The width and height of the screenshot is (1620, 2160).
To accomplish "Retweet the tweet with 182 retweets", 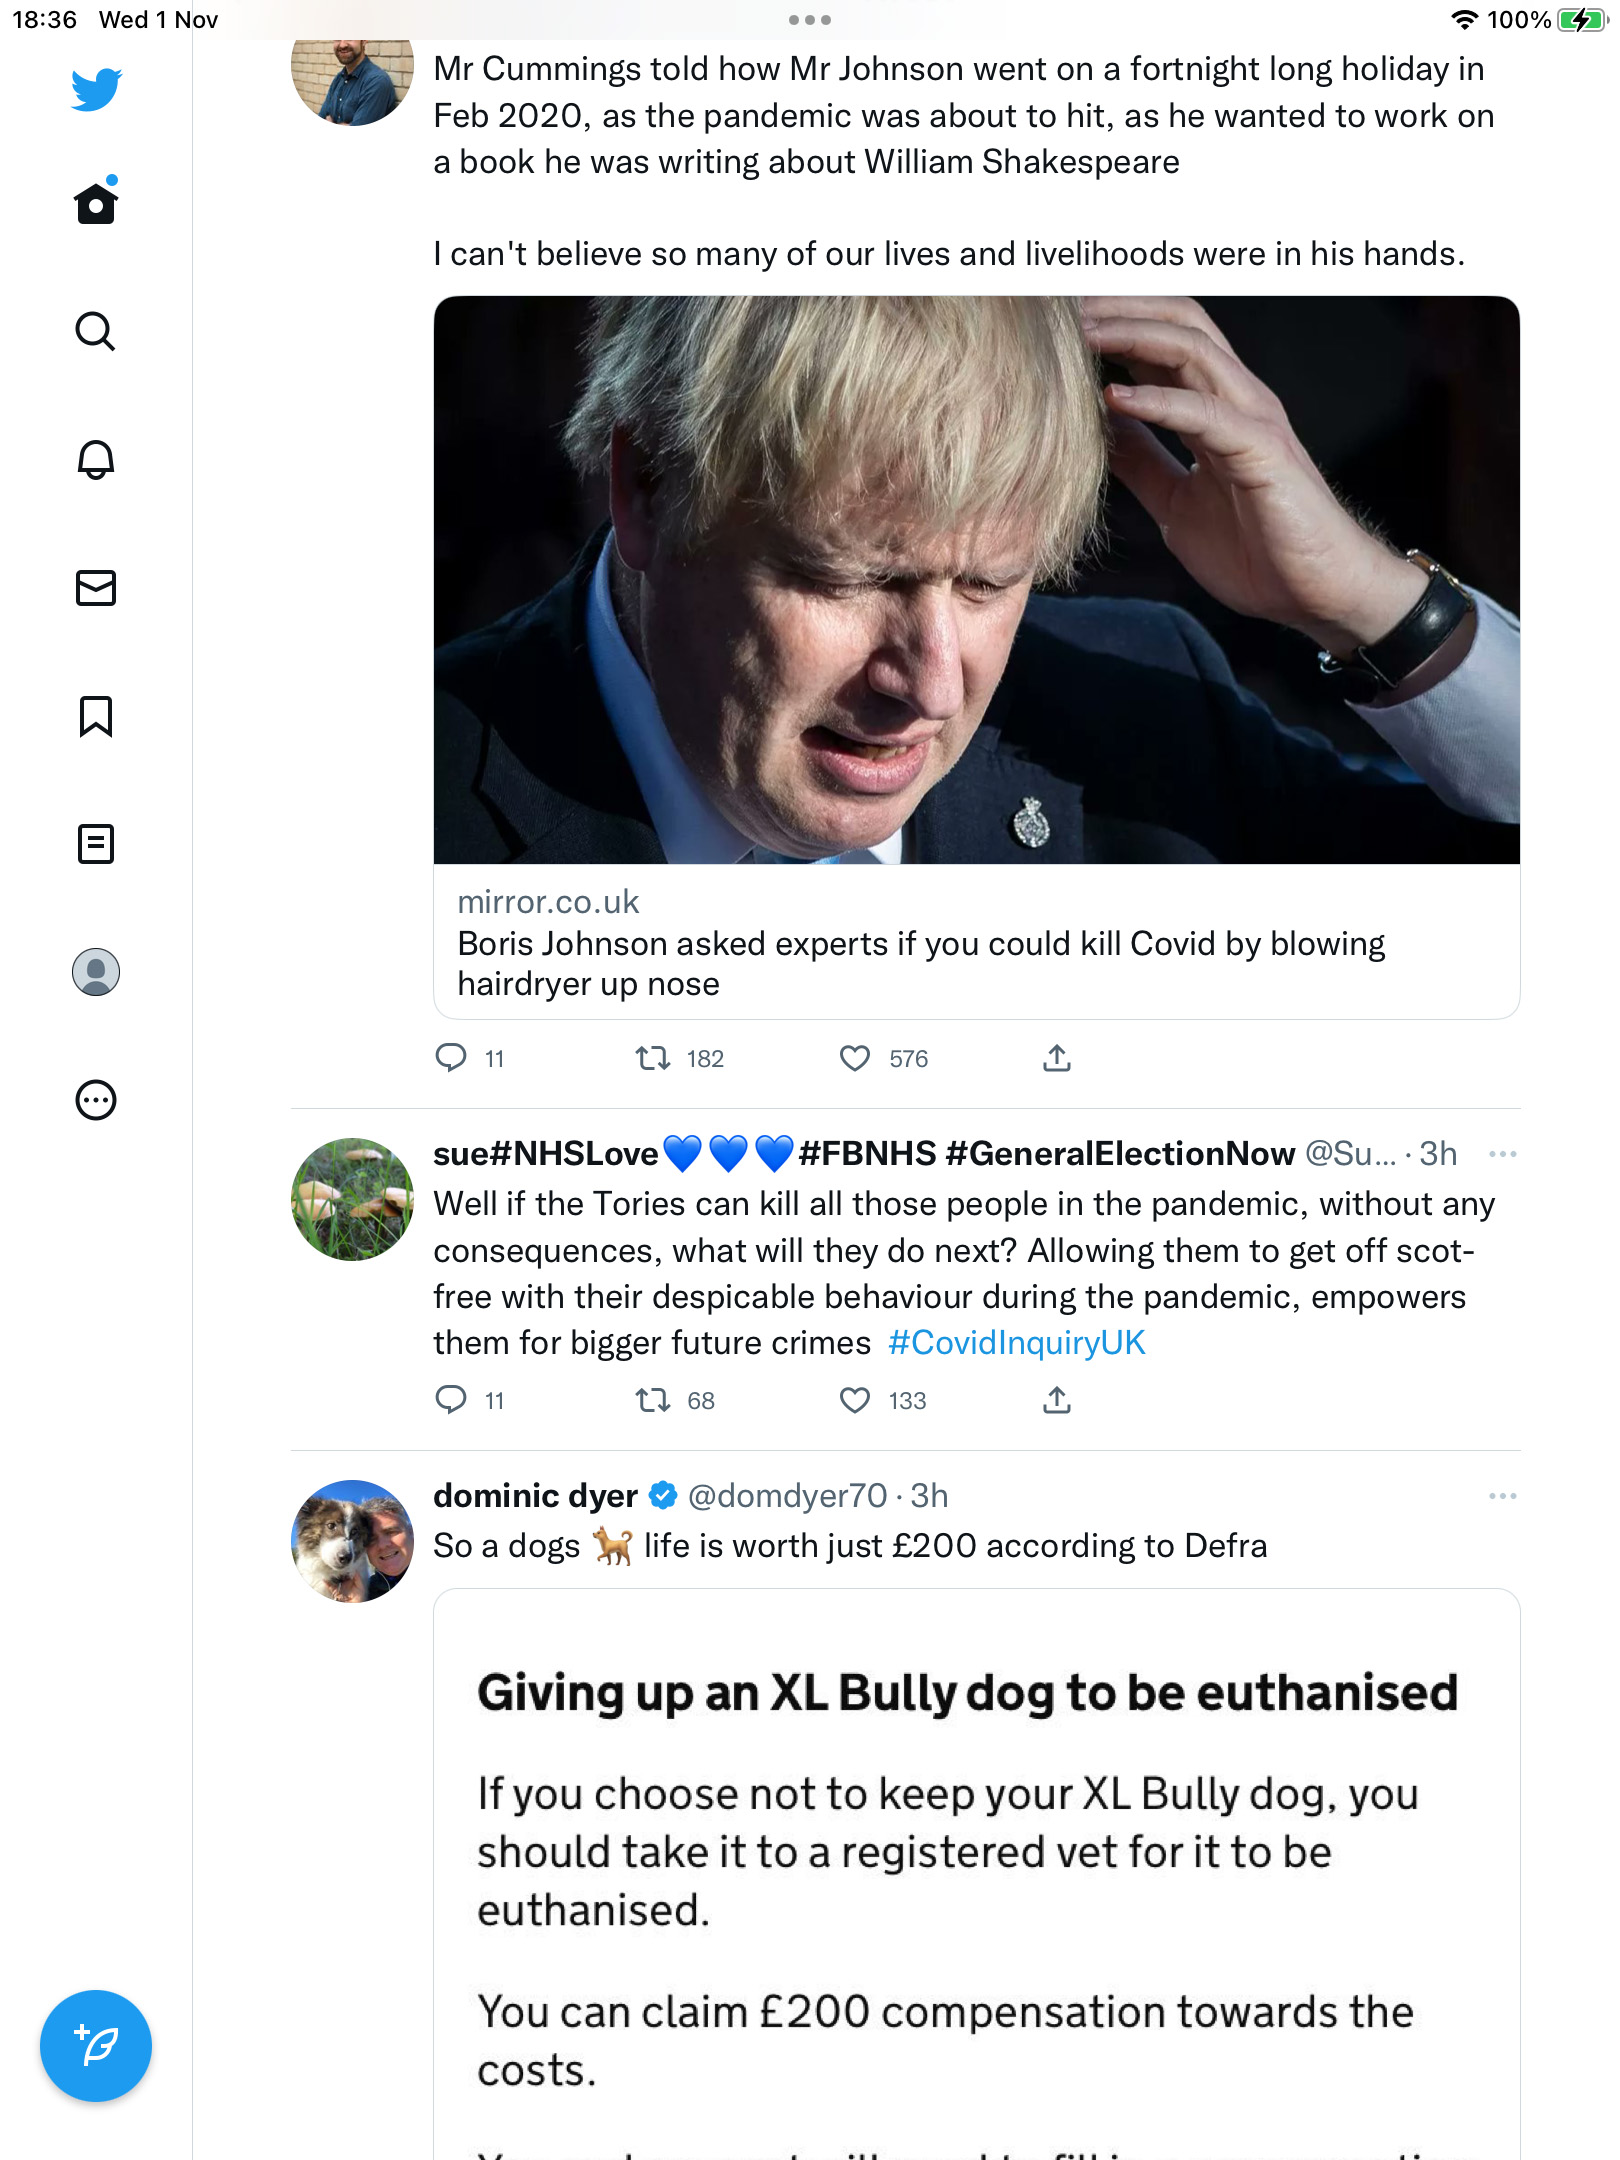I will (x=653, y=1058).
